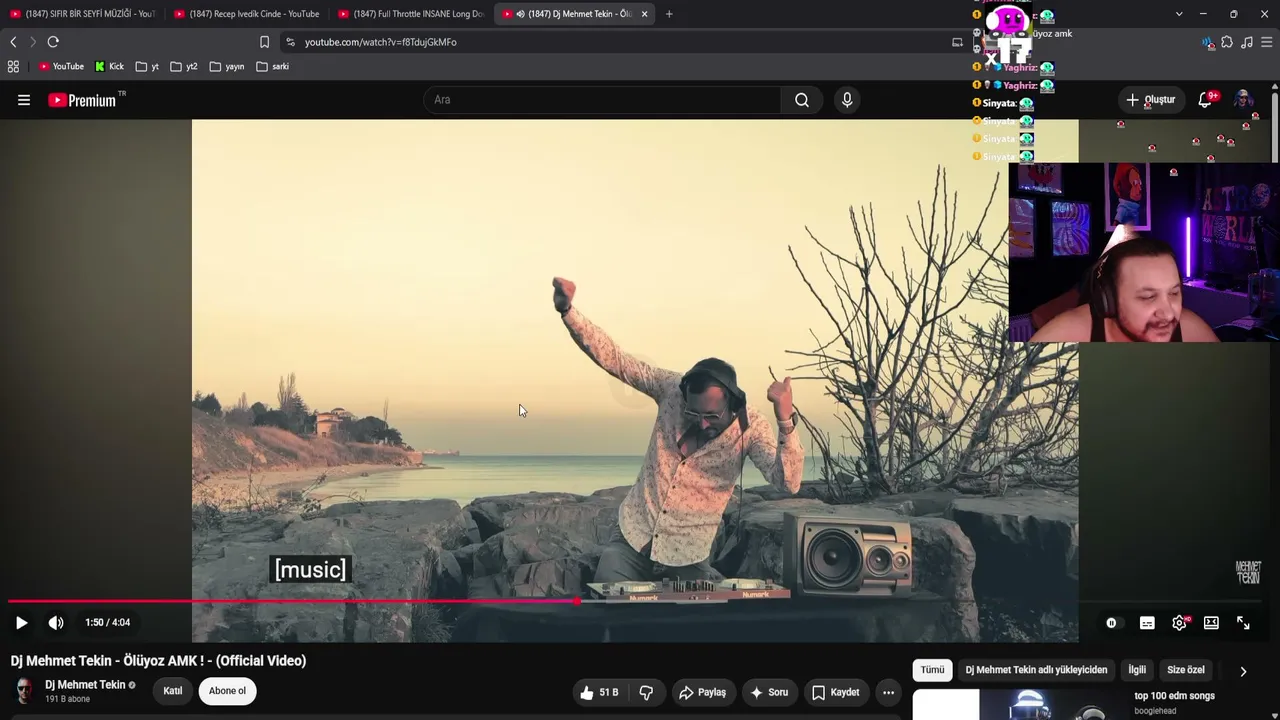This screenshot has width=1280, height=720.
Task: Click the youtube.com address bar URL
Action: (381, 42)
